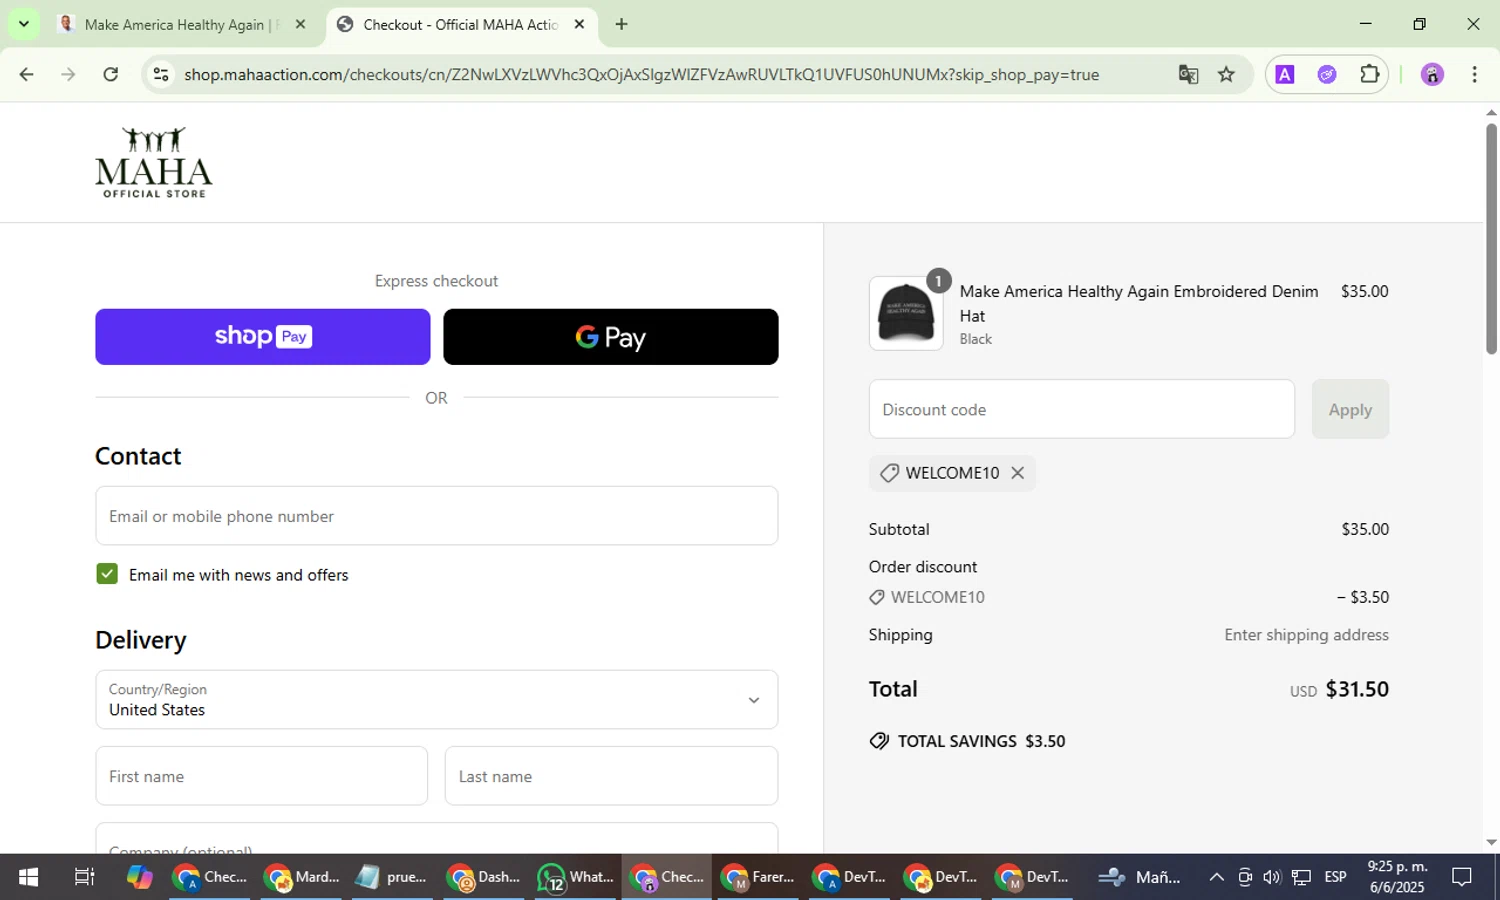Click the First name field
1500x900 pixels.
pos(262,776)
